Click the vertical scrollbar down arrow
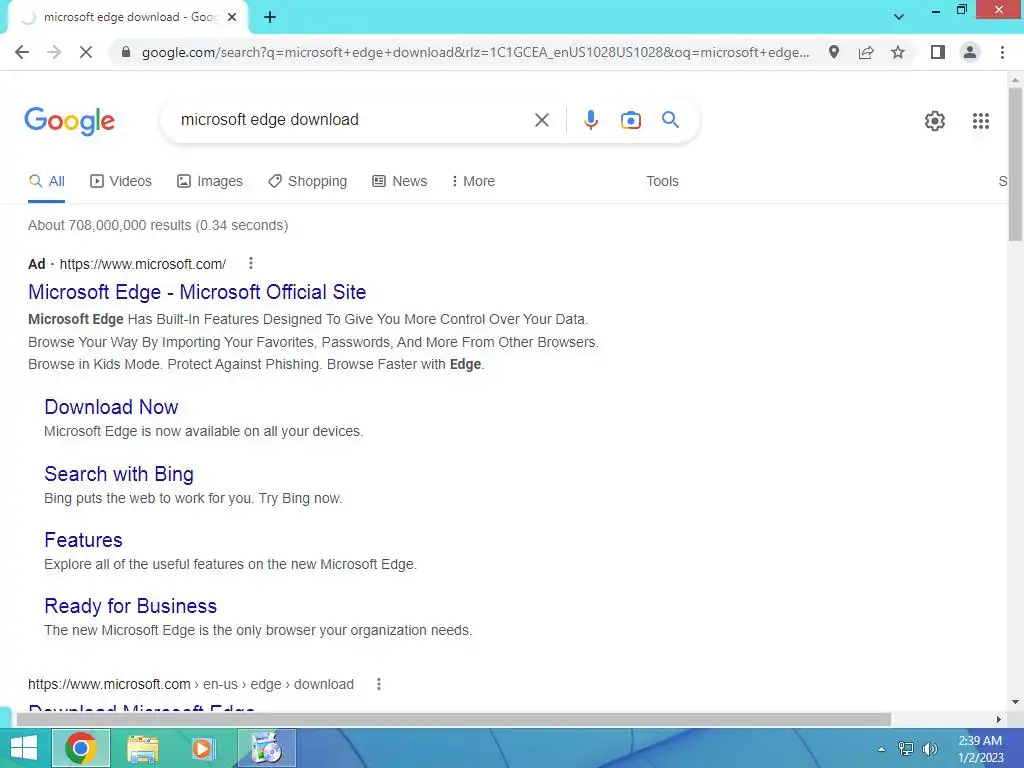This screenshot has height=768, width=1024. [x=1015, y=703]
